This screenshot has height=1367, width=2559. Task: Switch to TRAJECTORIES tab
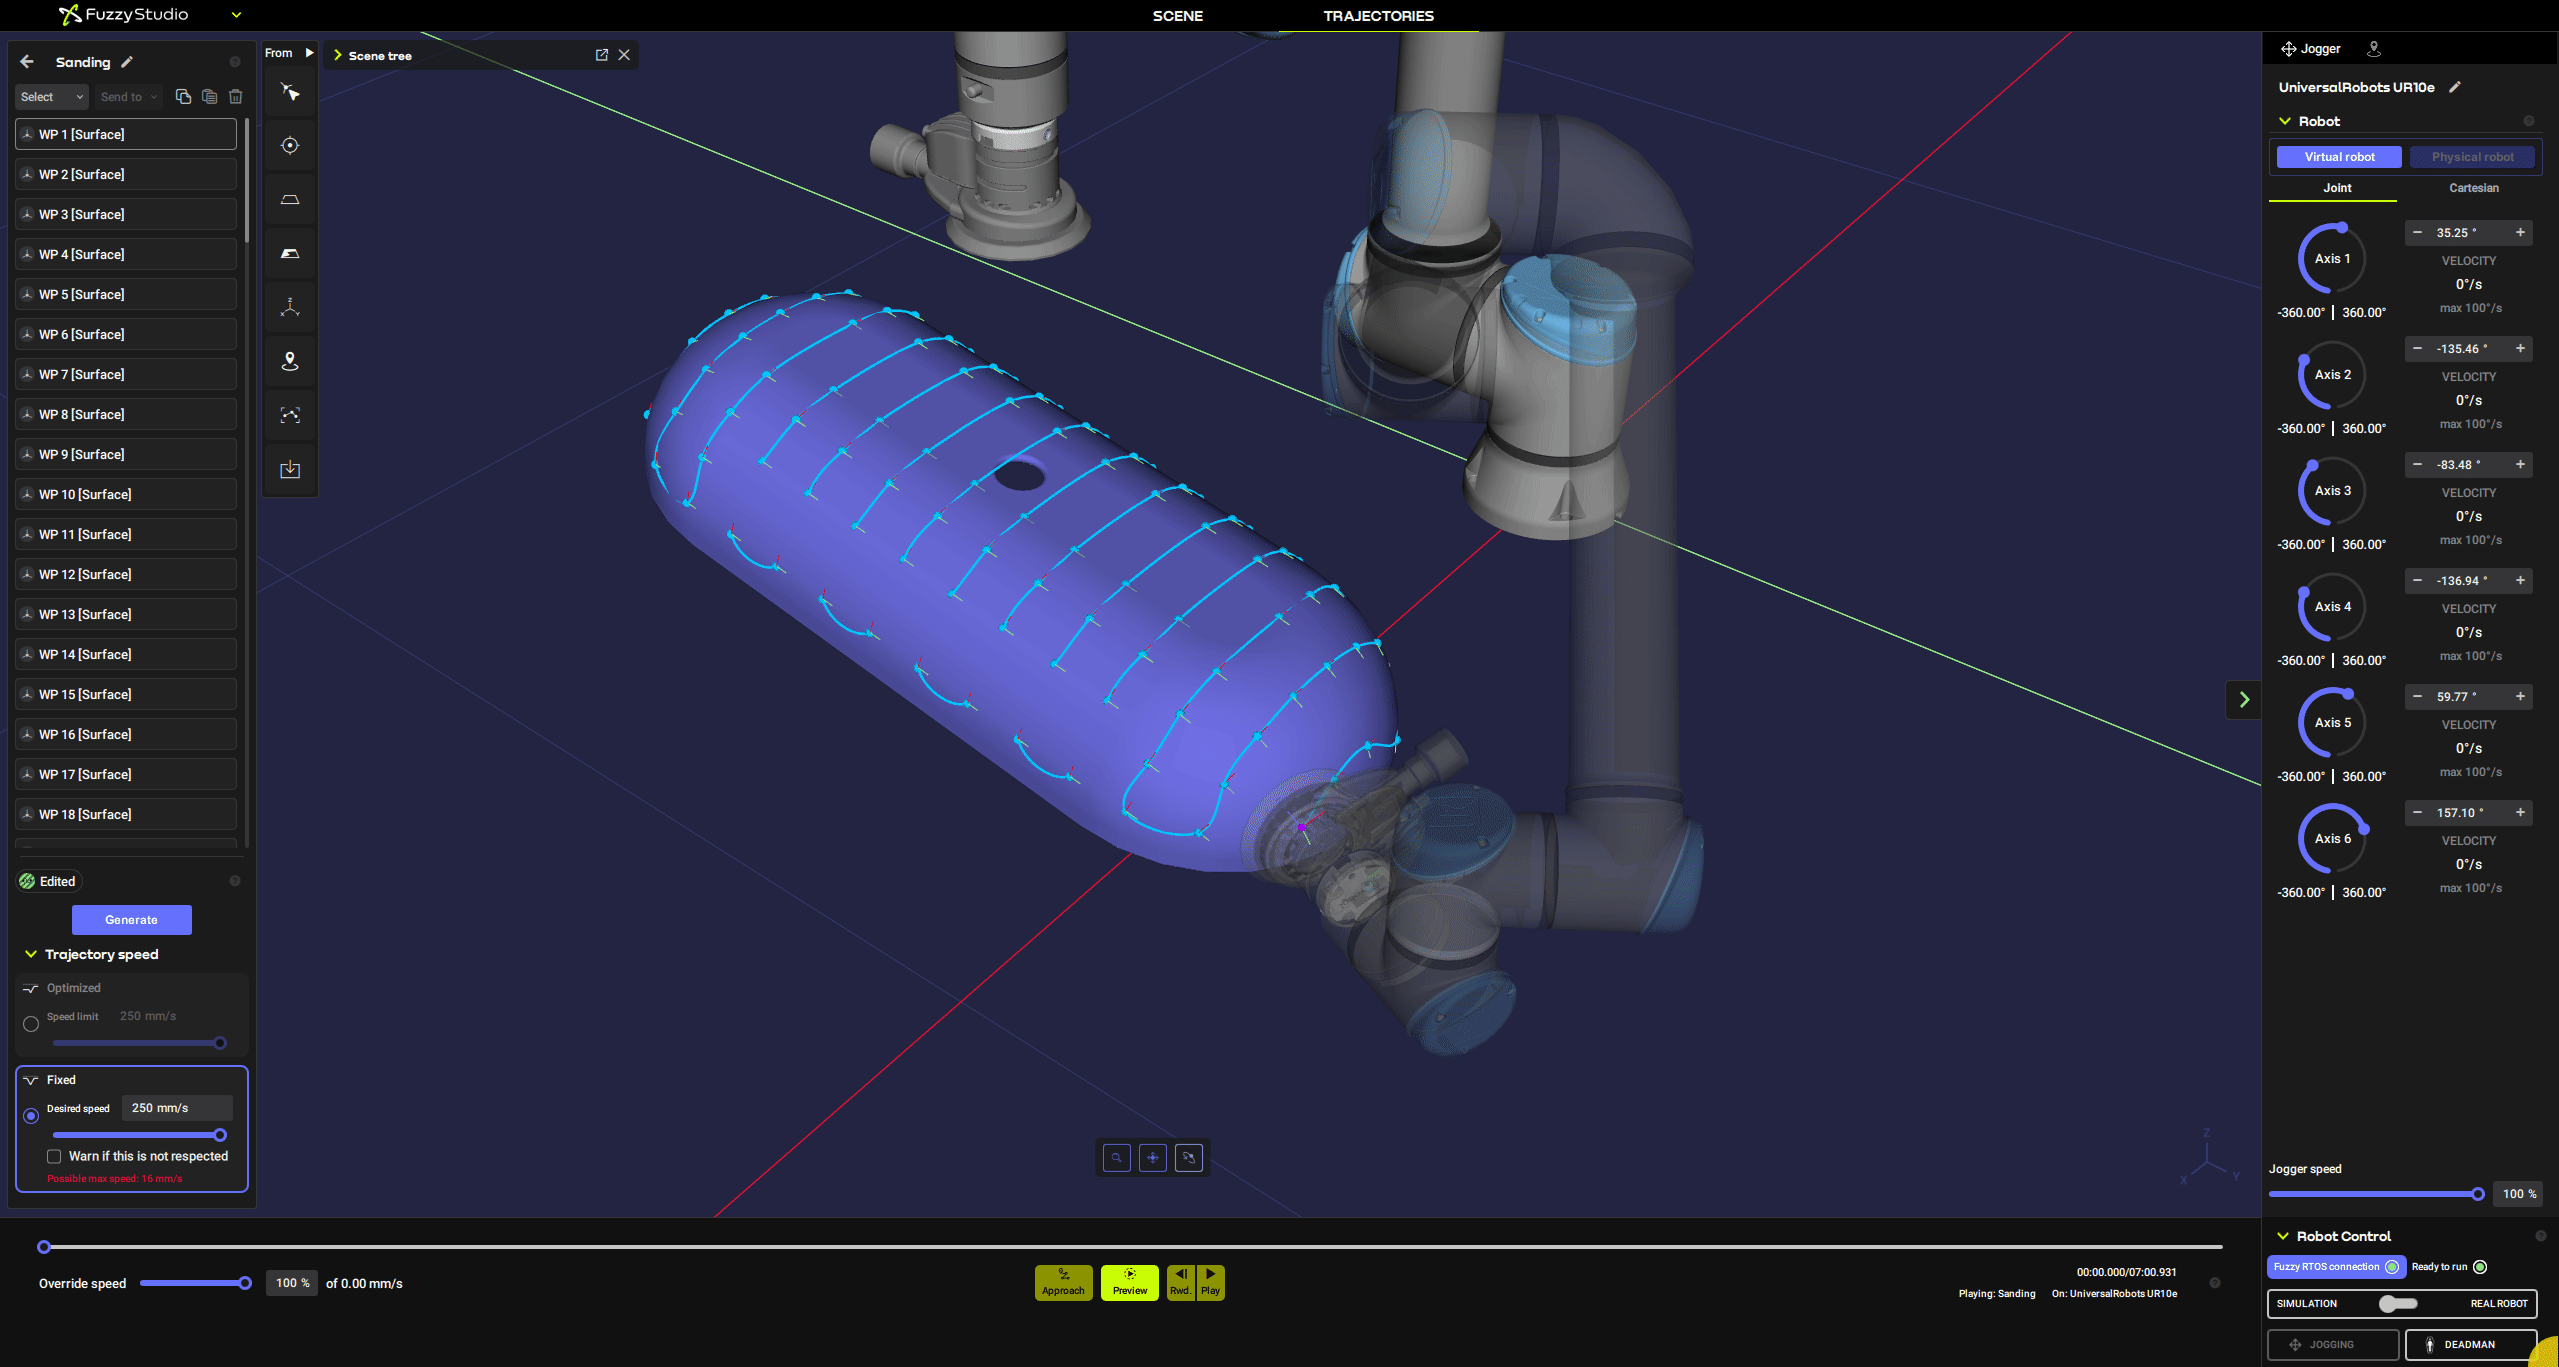tap(1378, 16)
